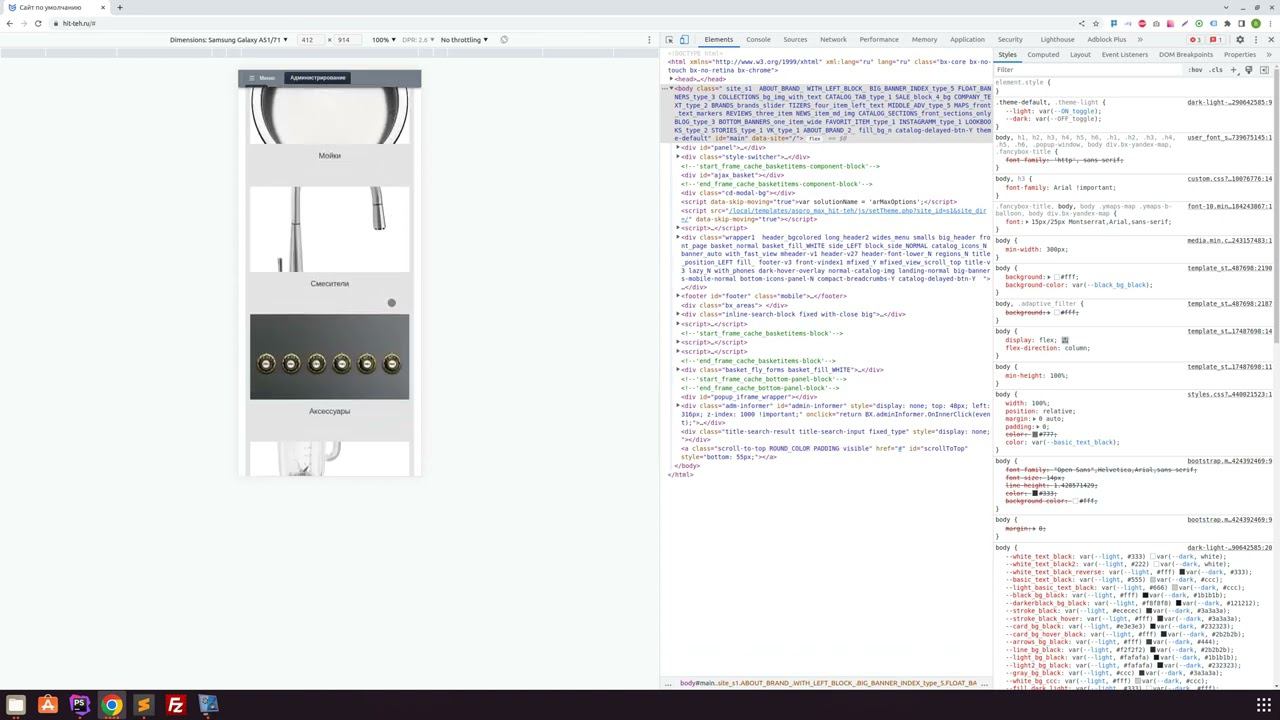Open the applications grid in taskbar
Viewport: 1280px width, 720px height.
[1264, 705]
